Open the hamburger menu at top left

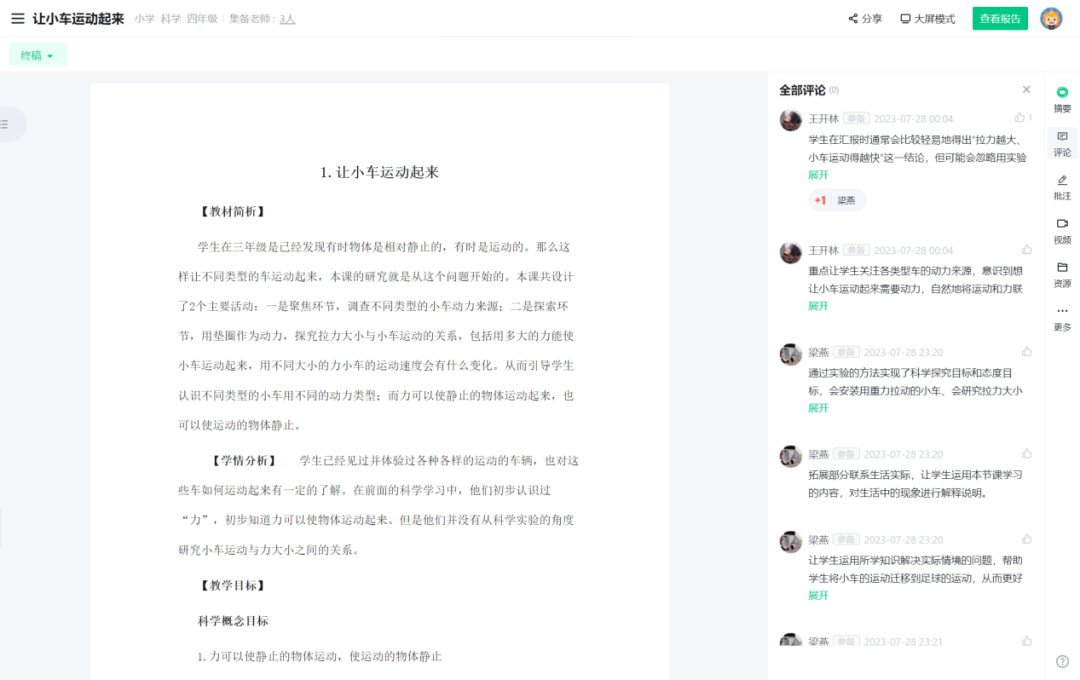(17, 18)
